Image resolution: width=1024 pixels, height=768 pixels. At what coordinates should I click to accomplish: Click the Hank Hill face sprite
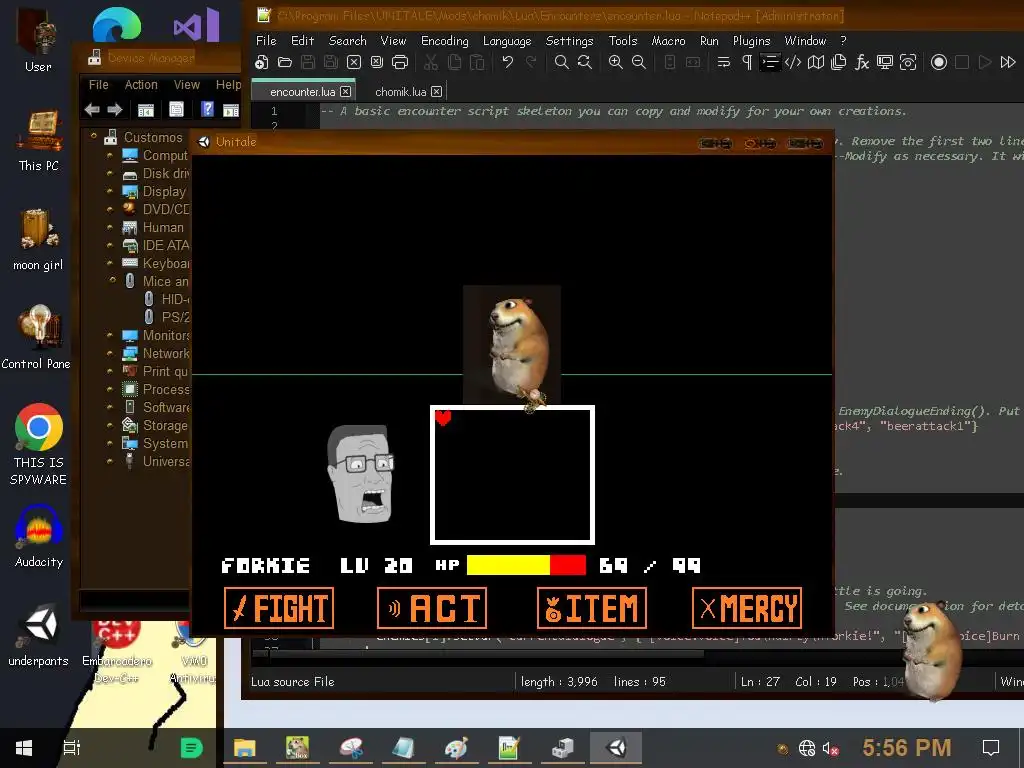[x=361, y=473]
